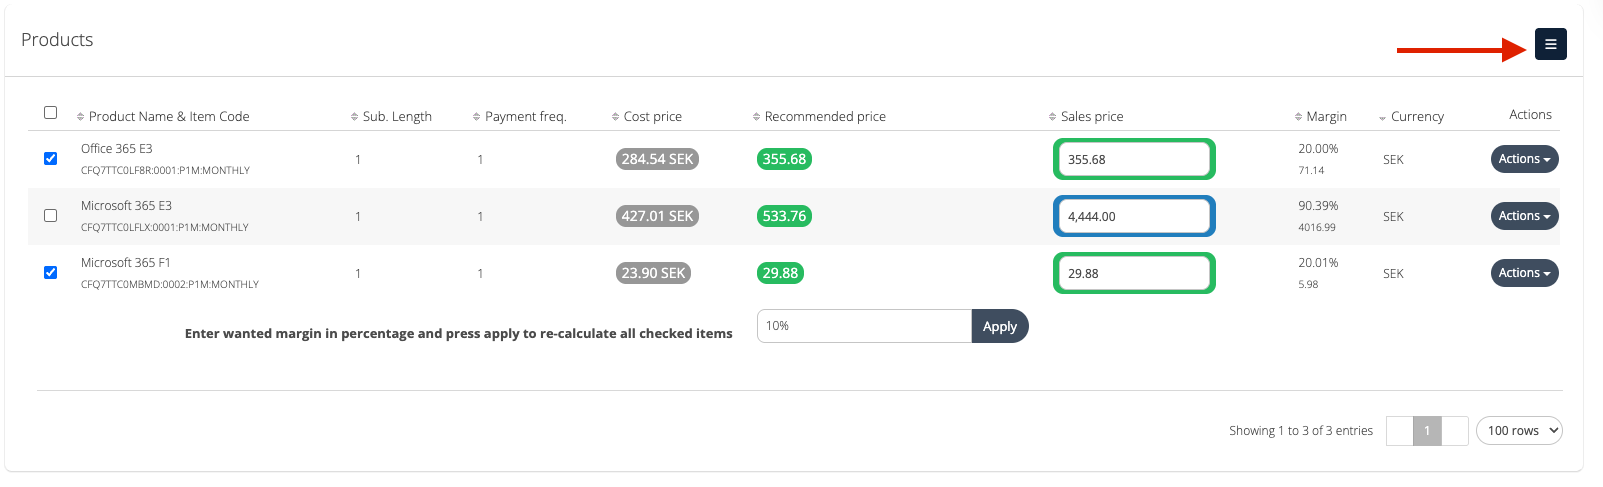Sort by Product Name & Item Code
The image size is (1603, 487).
(168, 117)
